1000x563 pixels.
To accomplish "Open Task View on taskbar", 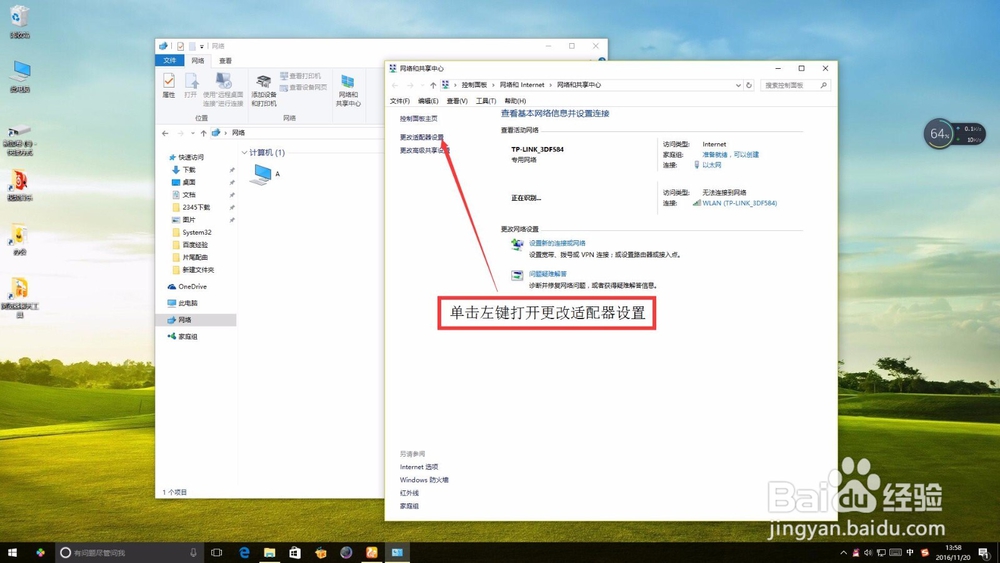I will click(x=216, y=552).
